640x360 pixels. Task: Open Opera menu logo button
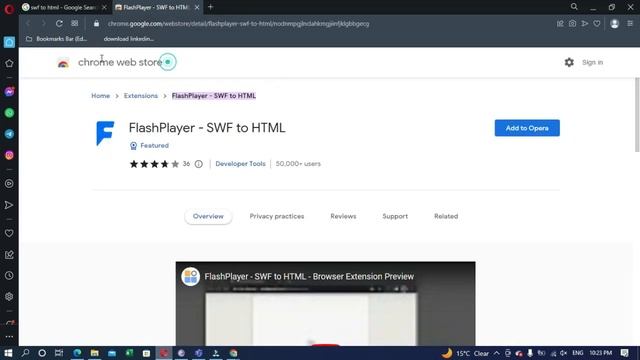[x=9, y=8]
